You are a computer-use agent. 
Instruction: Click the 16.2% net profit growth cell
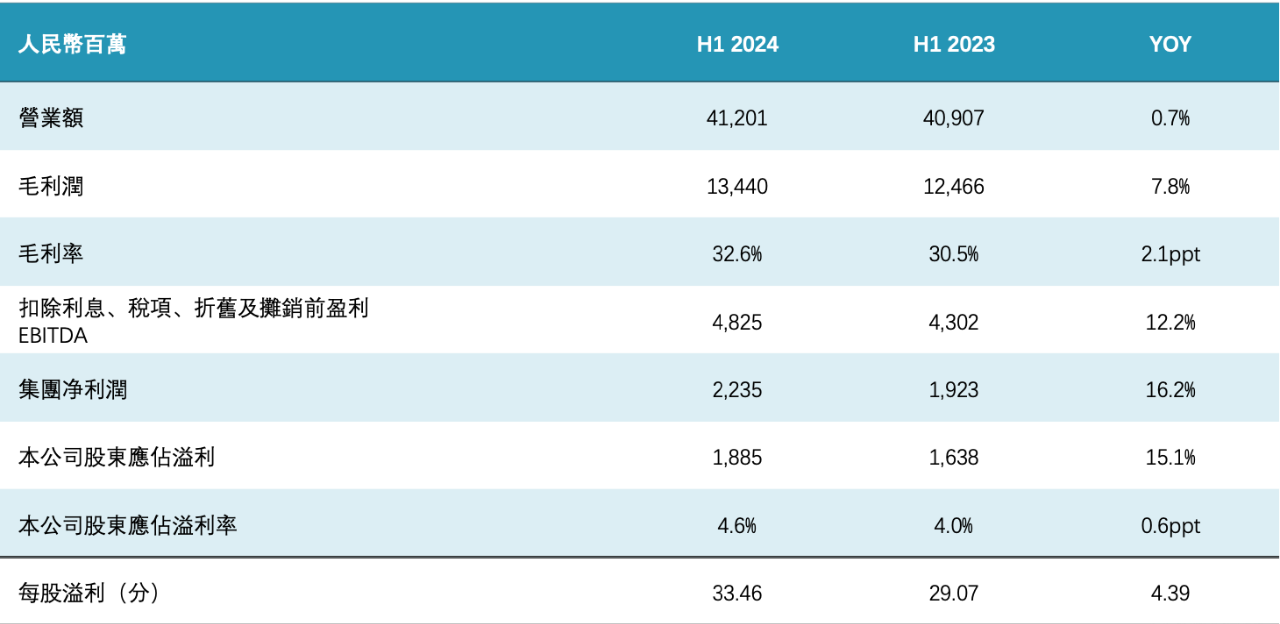(1170, 390)
